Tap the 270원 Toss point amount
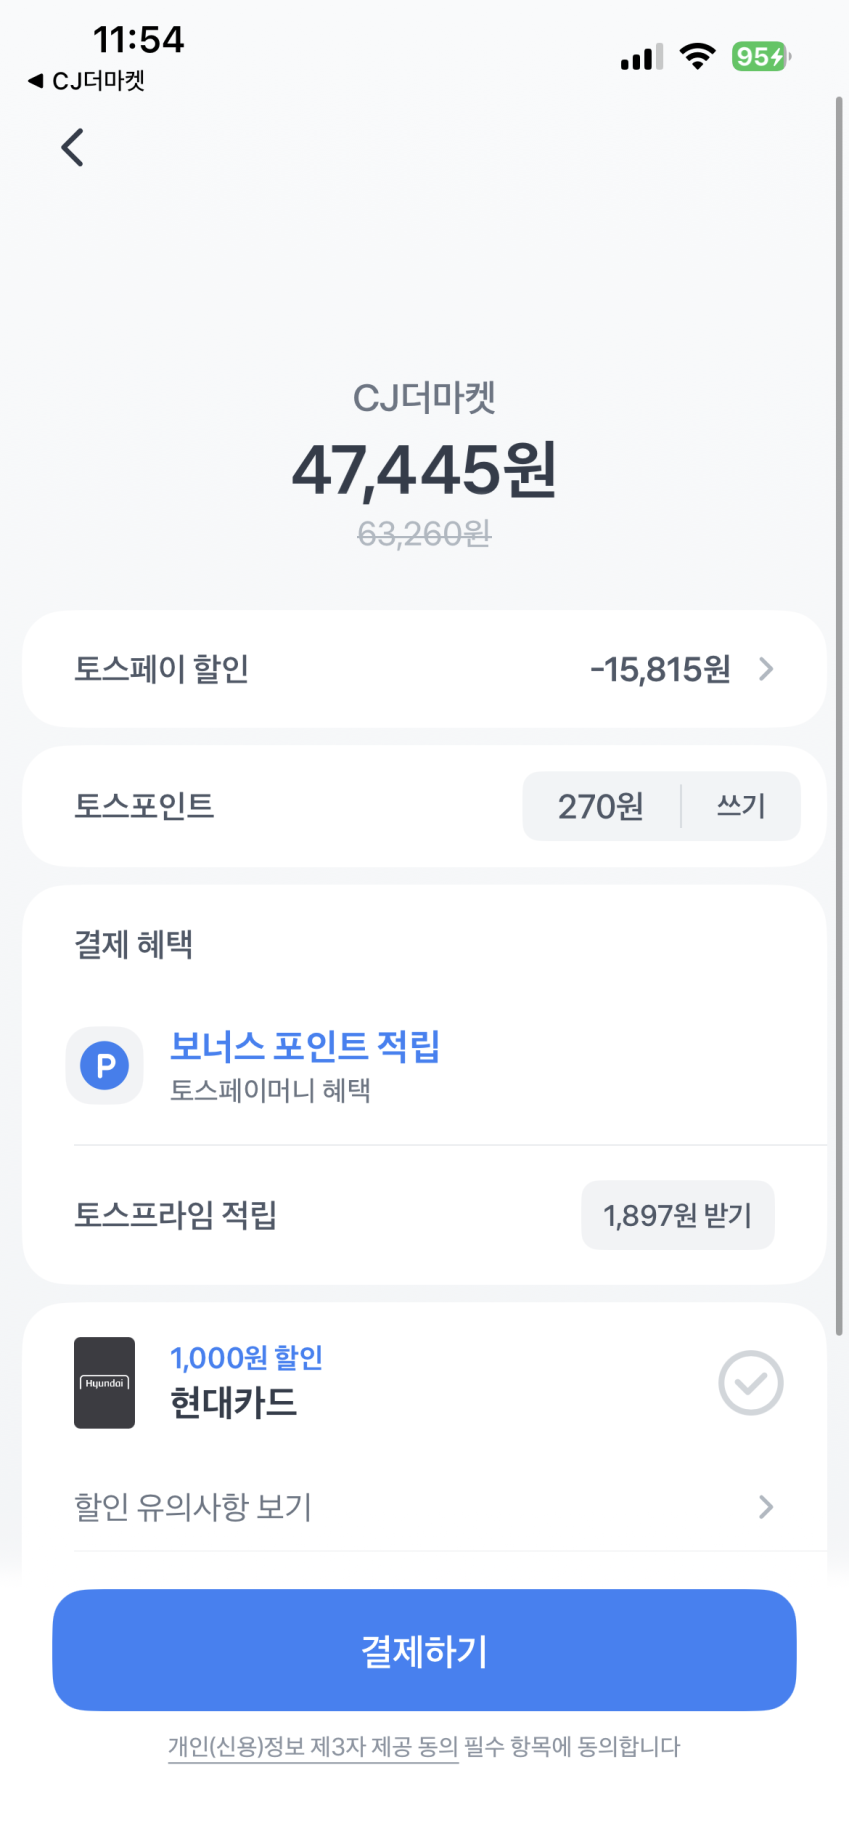The height and width of the screenshot is (1839, 849). [601, 806]
